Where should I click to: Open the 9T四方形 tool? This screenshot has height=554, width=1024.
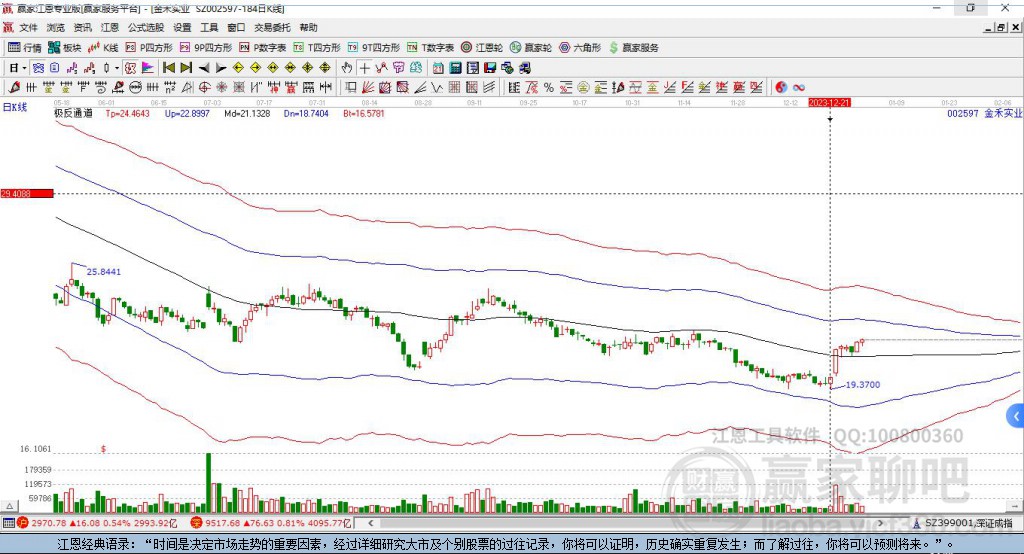374,48
